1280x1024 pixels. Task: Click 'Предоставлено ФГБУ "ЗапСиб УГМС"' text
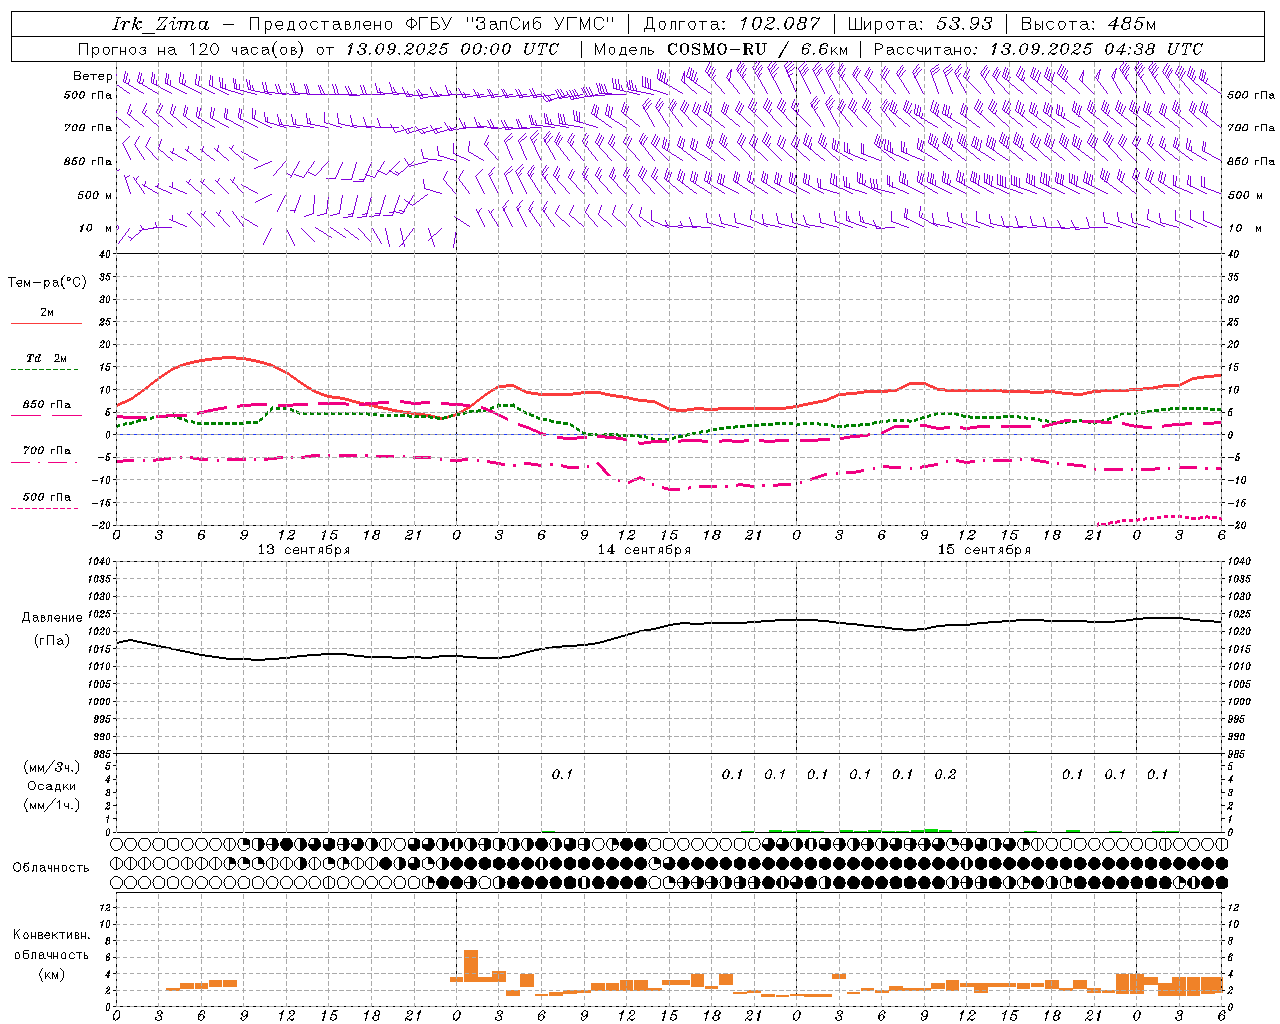click(431, 24)
